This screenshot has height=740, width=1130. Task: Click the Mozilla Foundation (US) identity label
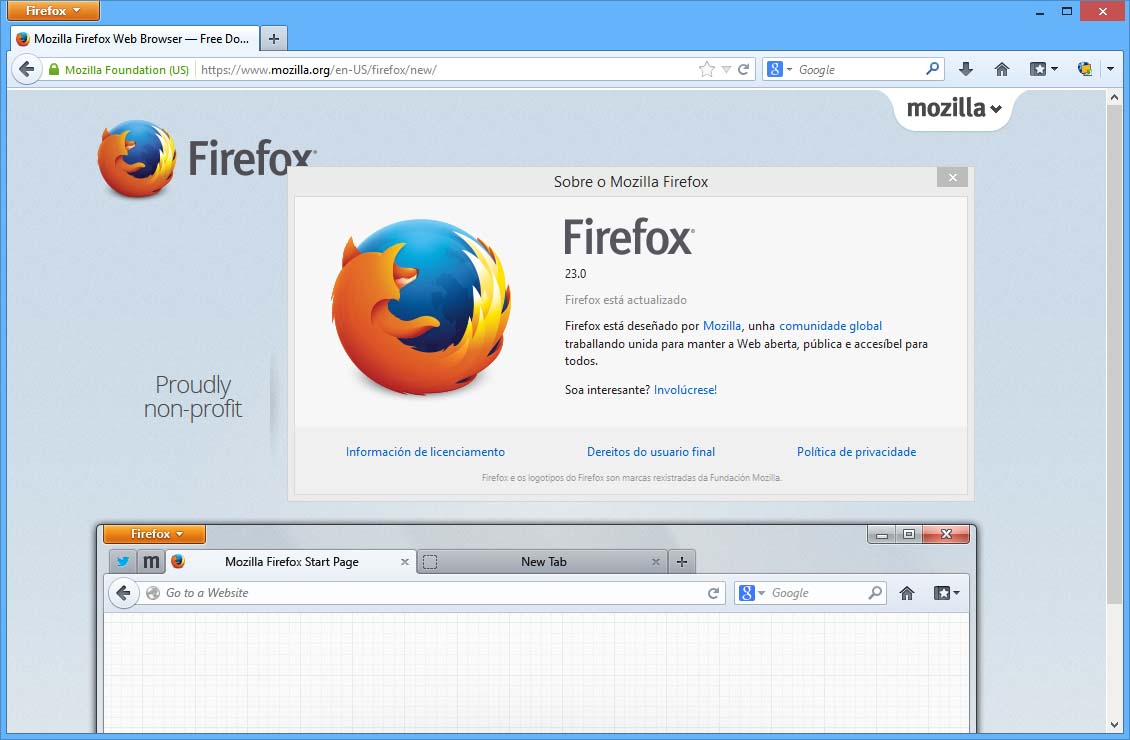coord(127,70)
